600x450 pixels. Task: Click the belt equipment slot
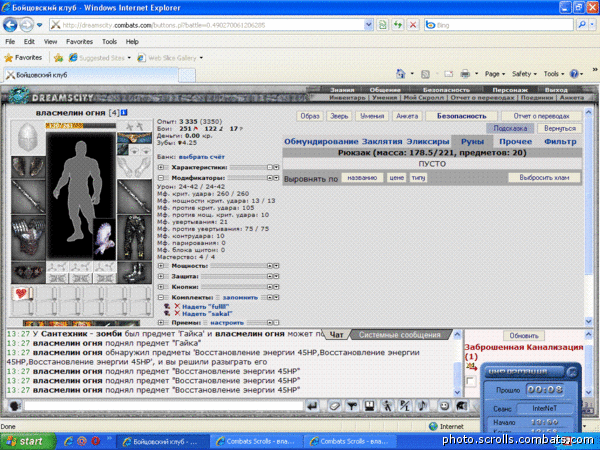pyautogui.click(x=28, y=272)
